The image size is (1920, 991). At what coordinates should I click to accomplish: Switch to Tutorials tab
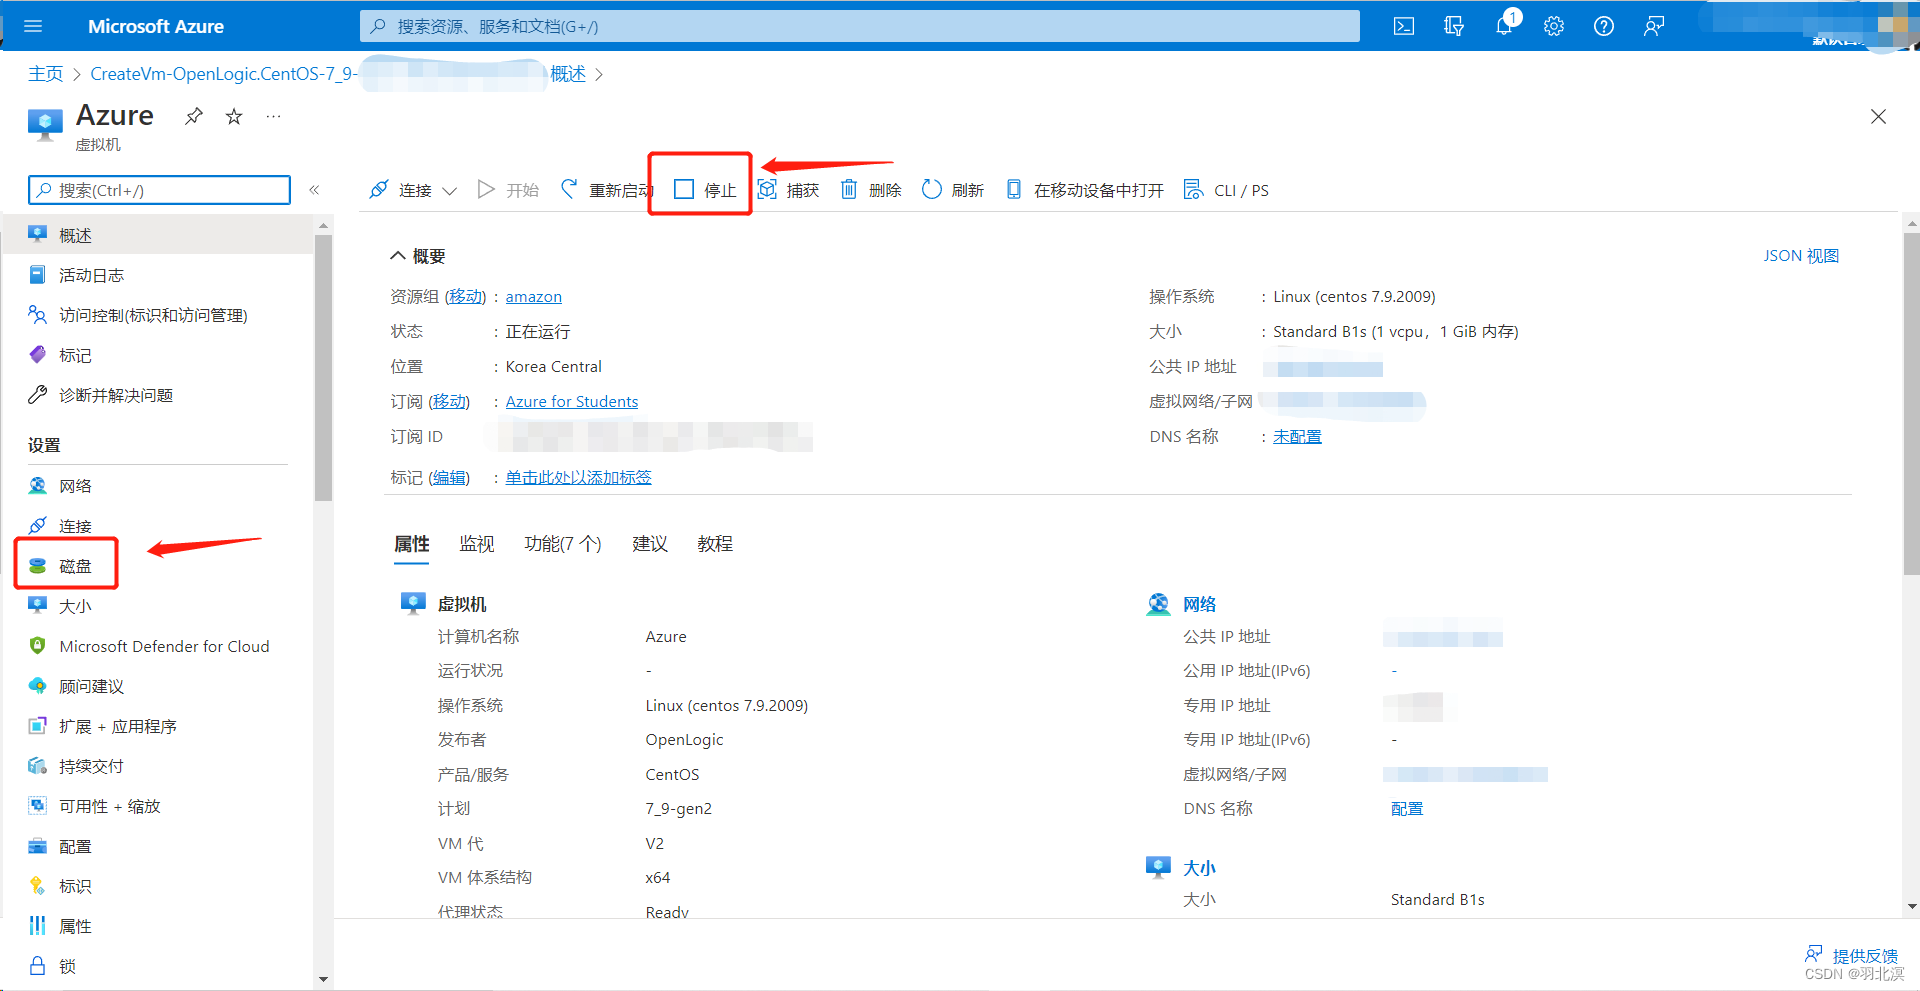point(715,544)
